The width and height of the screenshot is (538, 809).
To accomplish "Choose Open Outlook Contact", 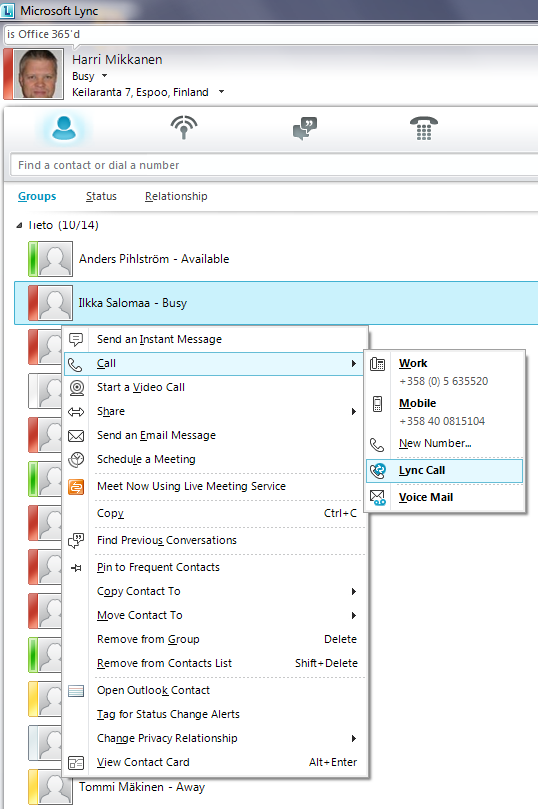I will (x=215, y=690).
